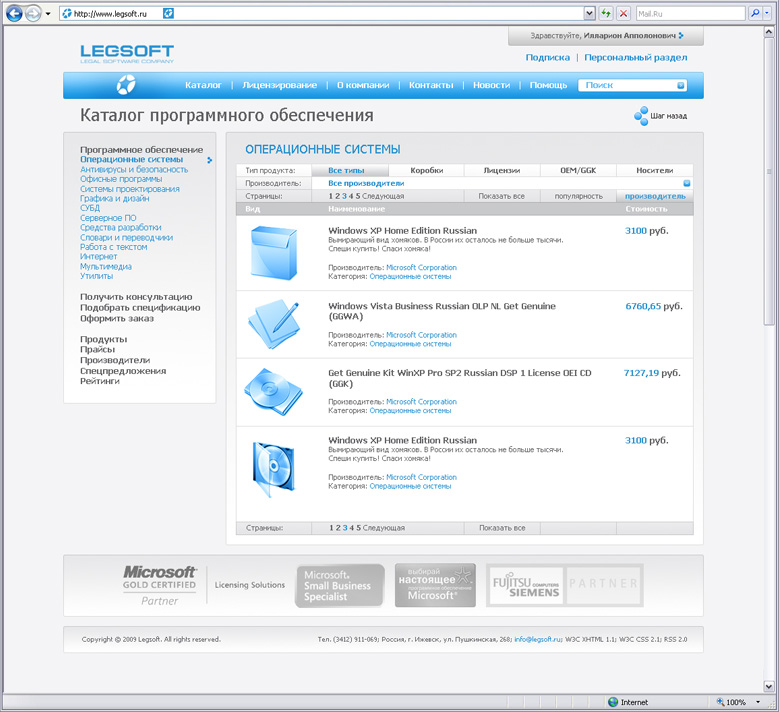This screenshot has height=712, width=780.
Task: Select the Носители product type tab
Action: [x=655, y=170]
